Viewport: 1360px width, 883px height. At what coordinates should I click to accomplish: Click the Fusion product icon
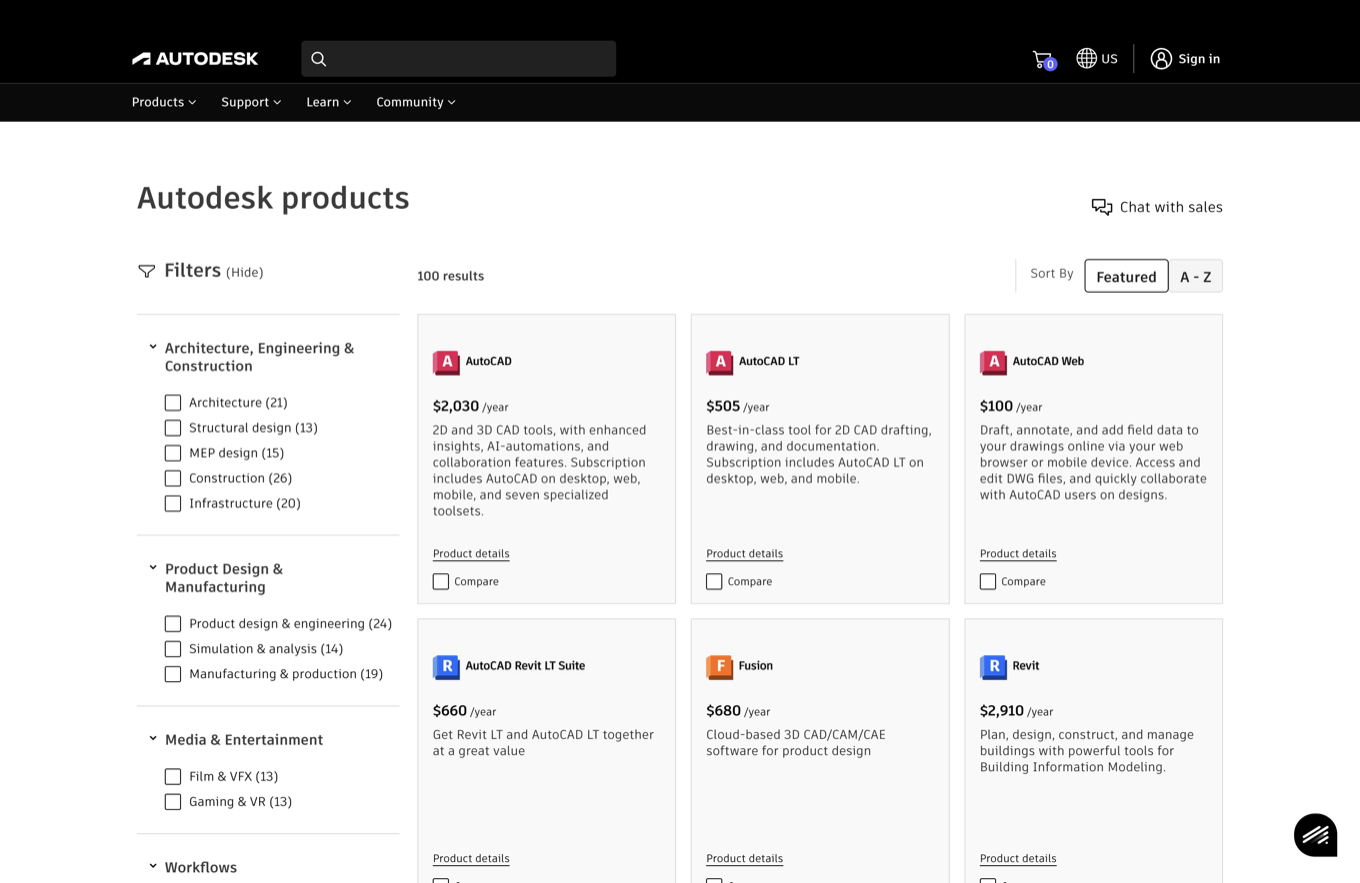click(720, 667)
